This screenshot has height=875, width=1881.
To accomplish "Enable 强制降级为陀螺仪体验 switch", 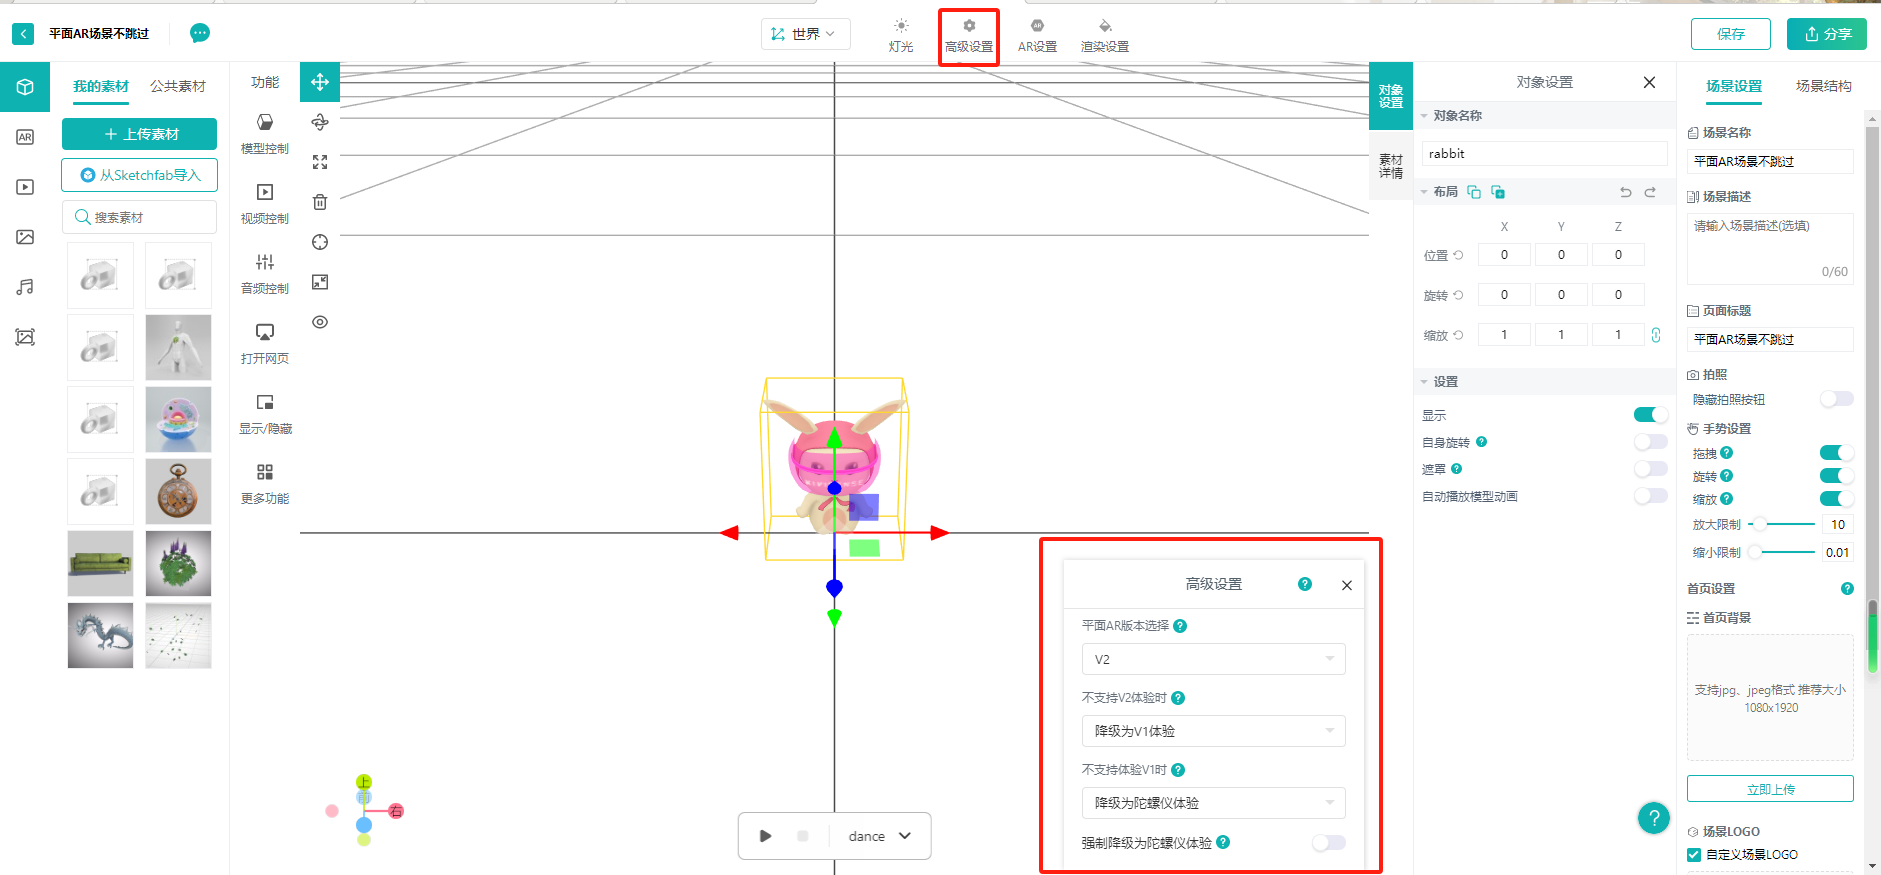I will [1328, 843].
